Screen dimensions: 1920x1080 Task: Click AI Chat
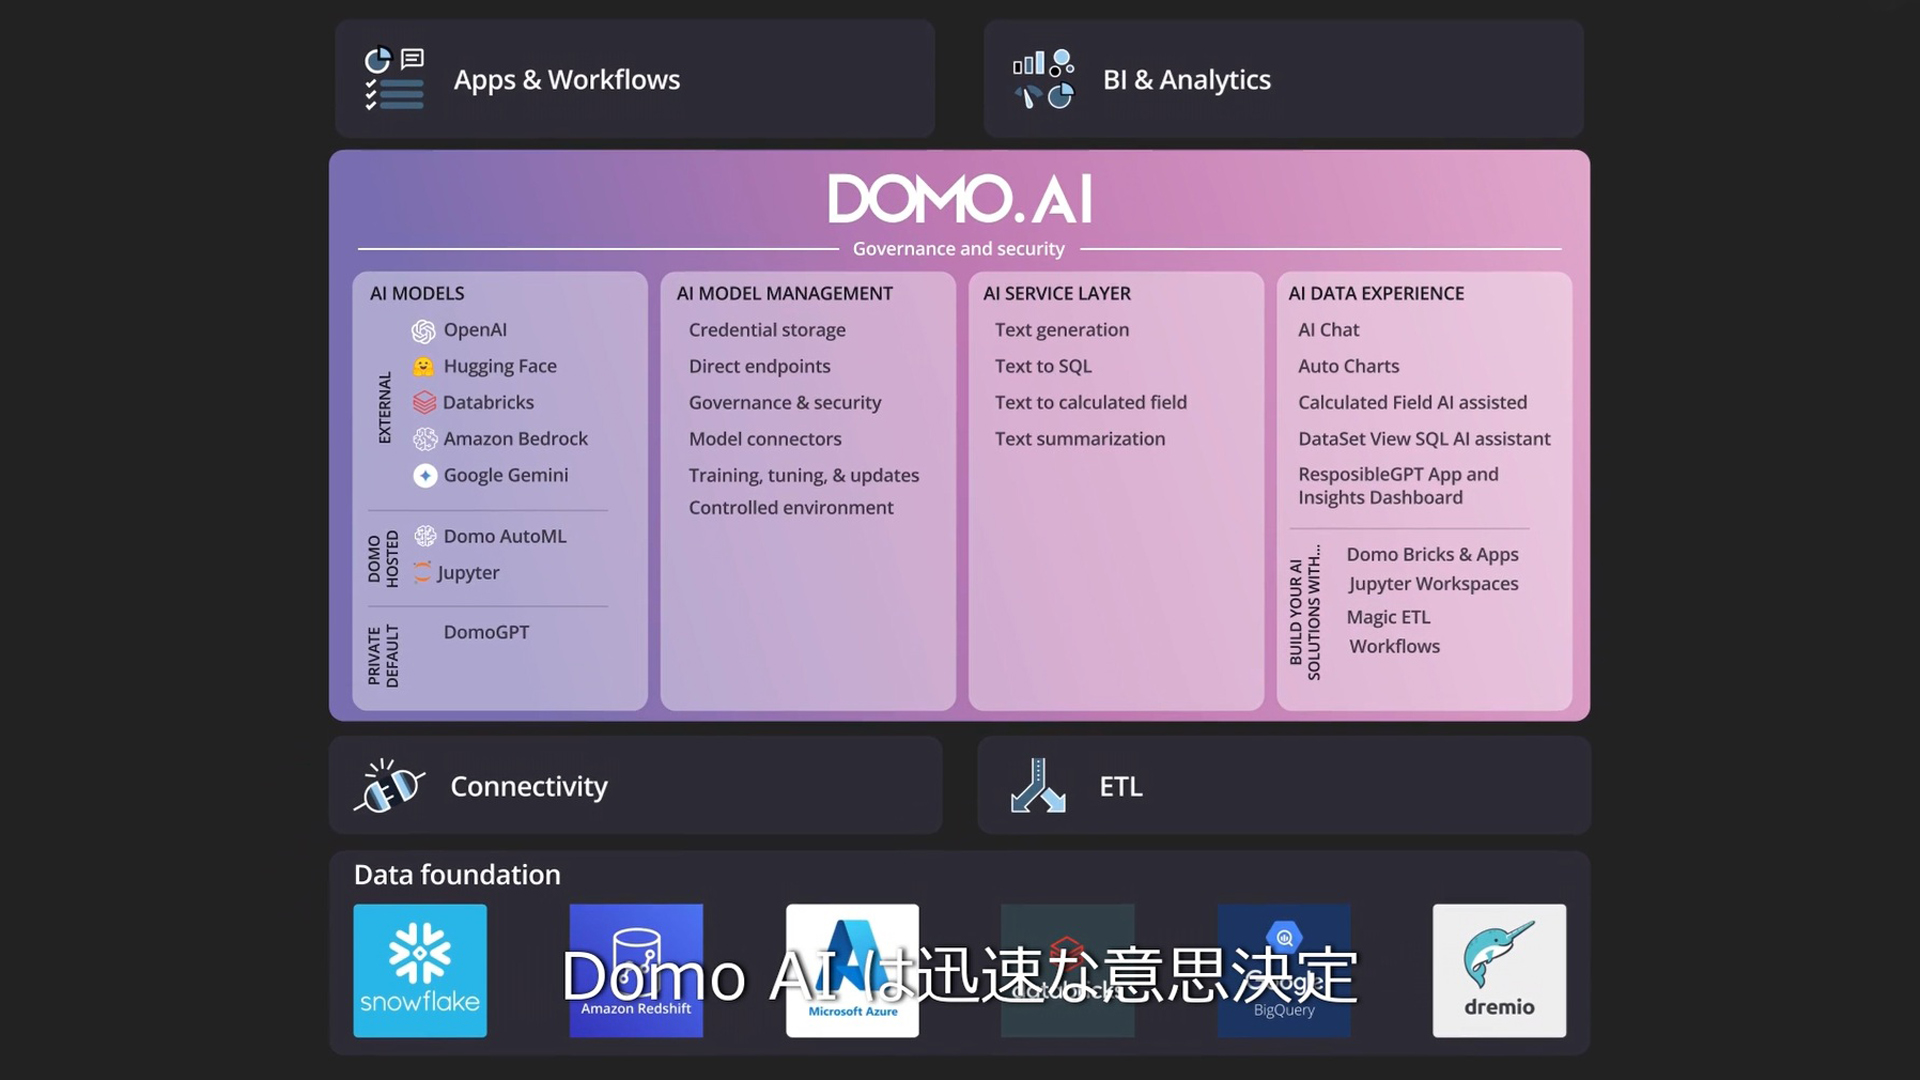(1329, 330)
